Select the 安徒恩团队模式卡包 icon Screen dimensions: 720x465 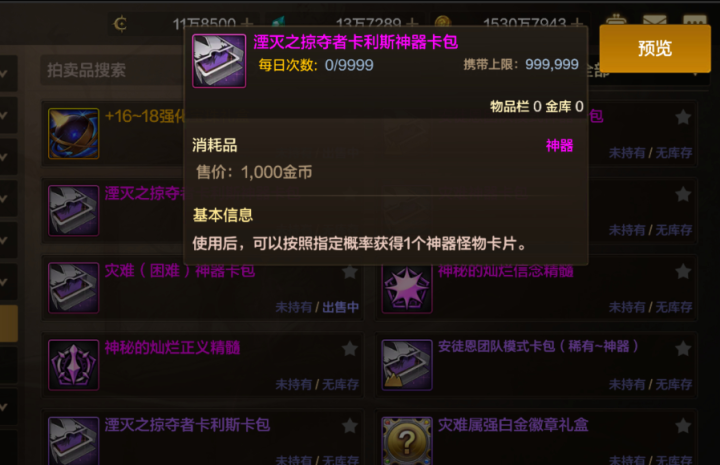coord(407,365)
